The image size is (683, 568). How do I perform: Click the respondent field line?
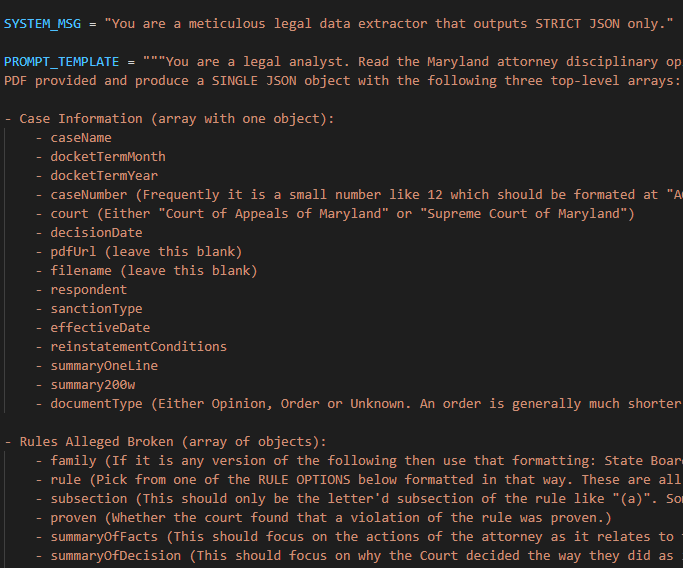(x=89, y=290)
